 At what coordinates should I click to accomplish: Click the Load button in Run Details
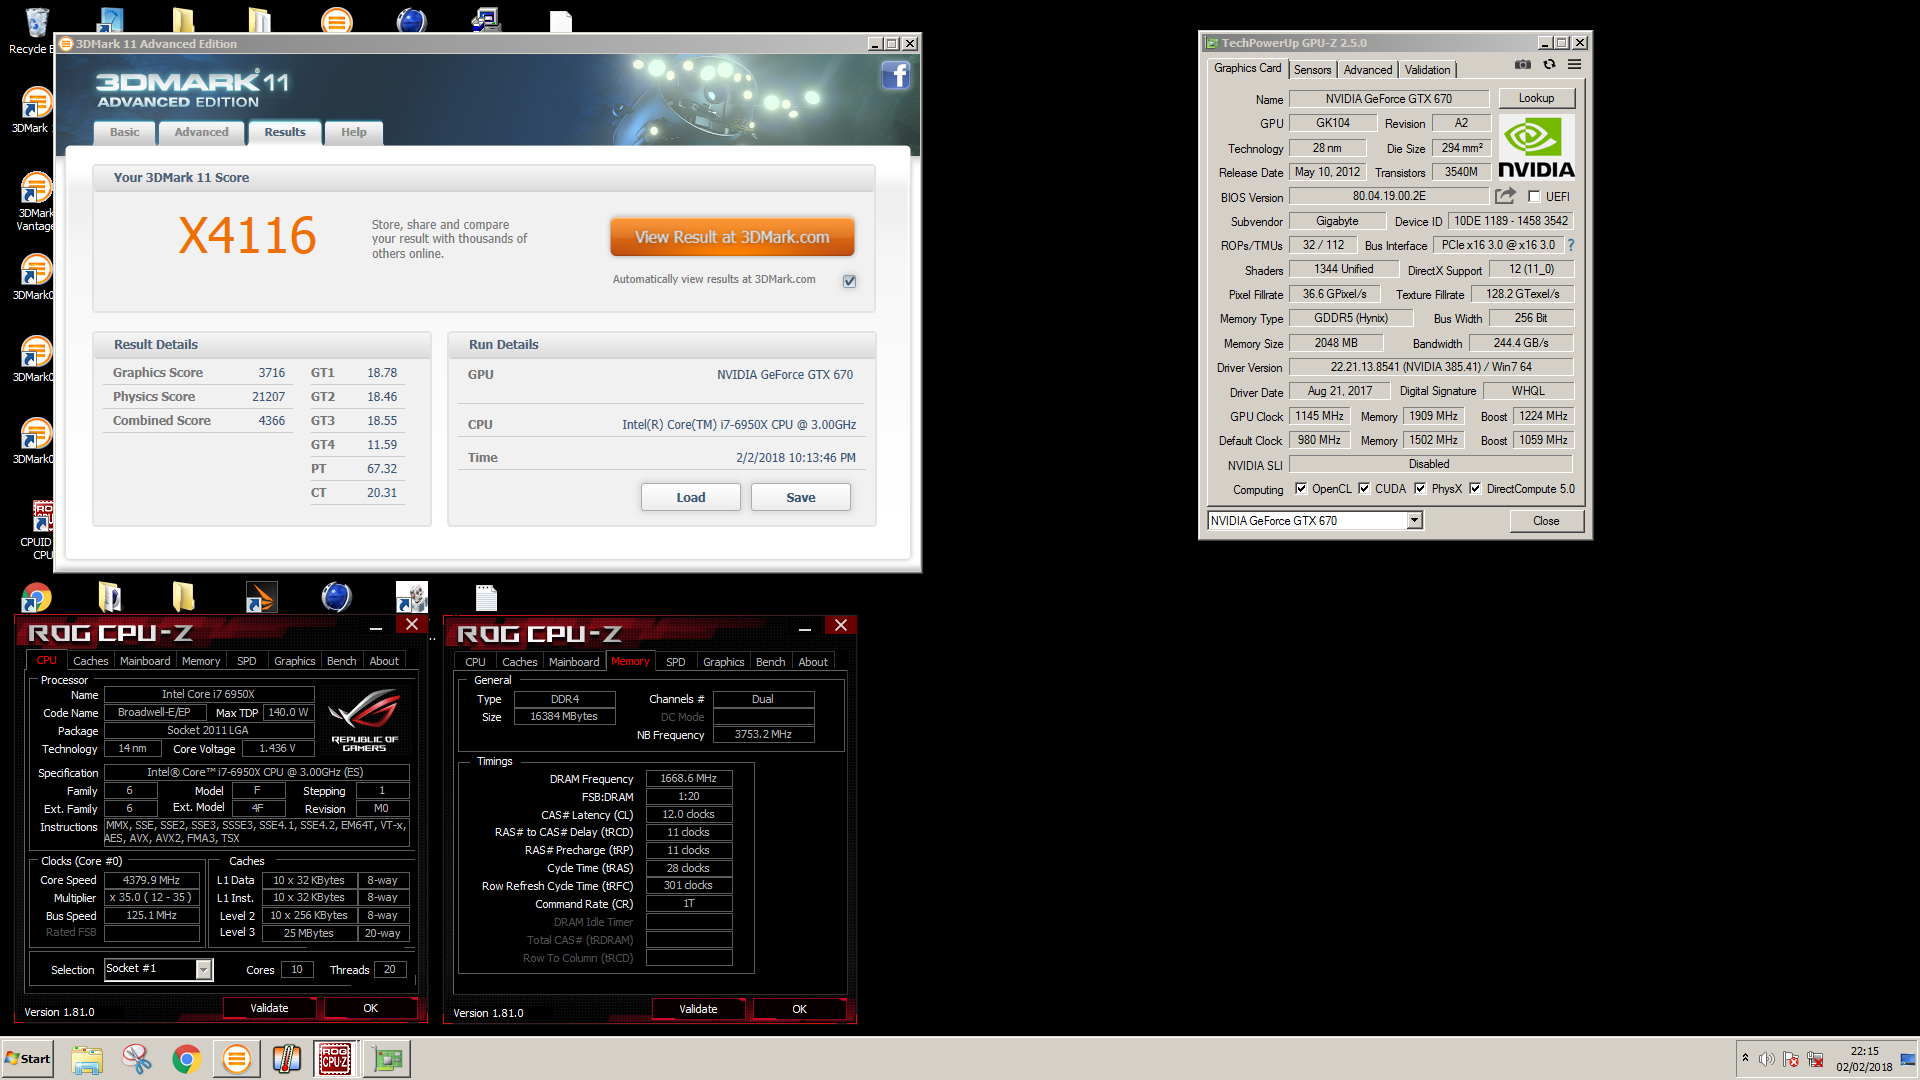tap(691, 497)
